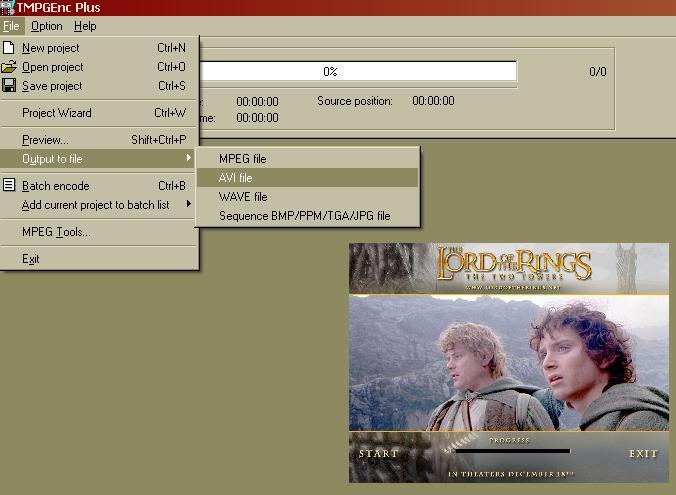Expand the Output to file submenu
The width and height of the screenshot is (676, 495).
[x=99, y=159]
